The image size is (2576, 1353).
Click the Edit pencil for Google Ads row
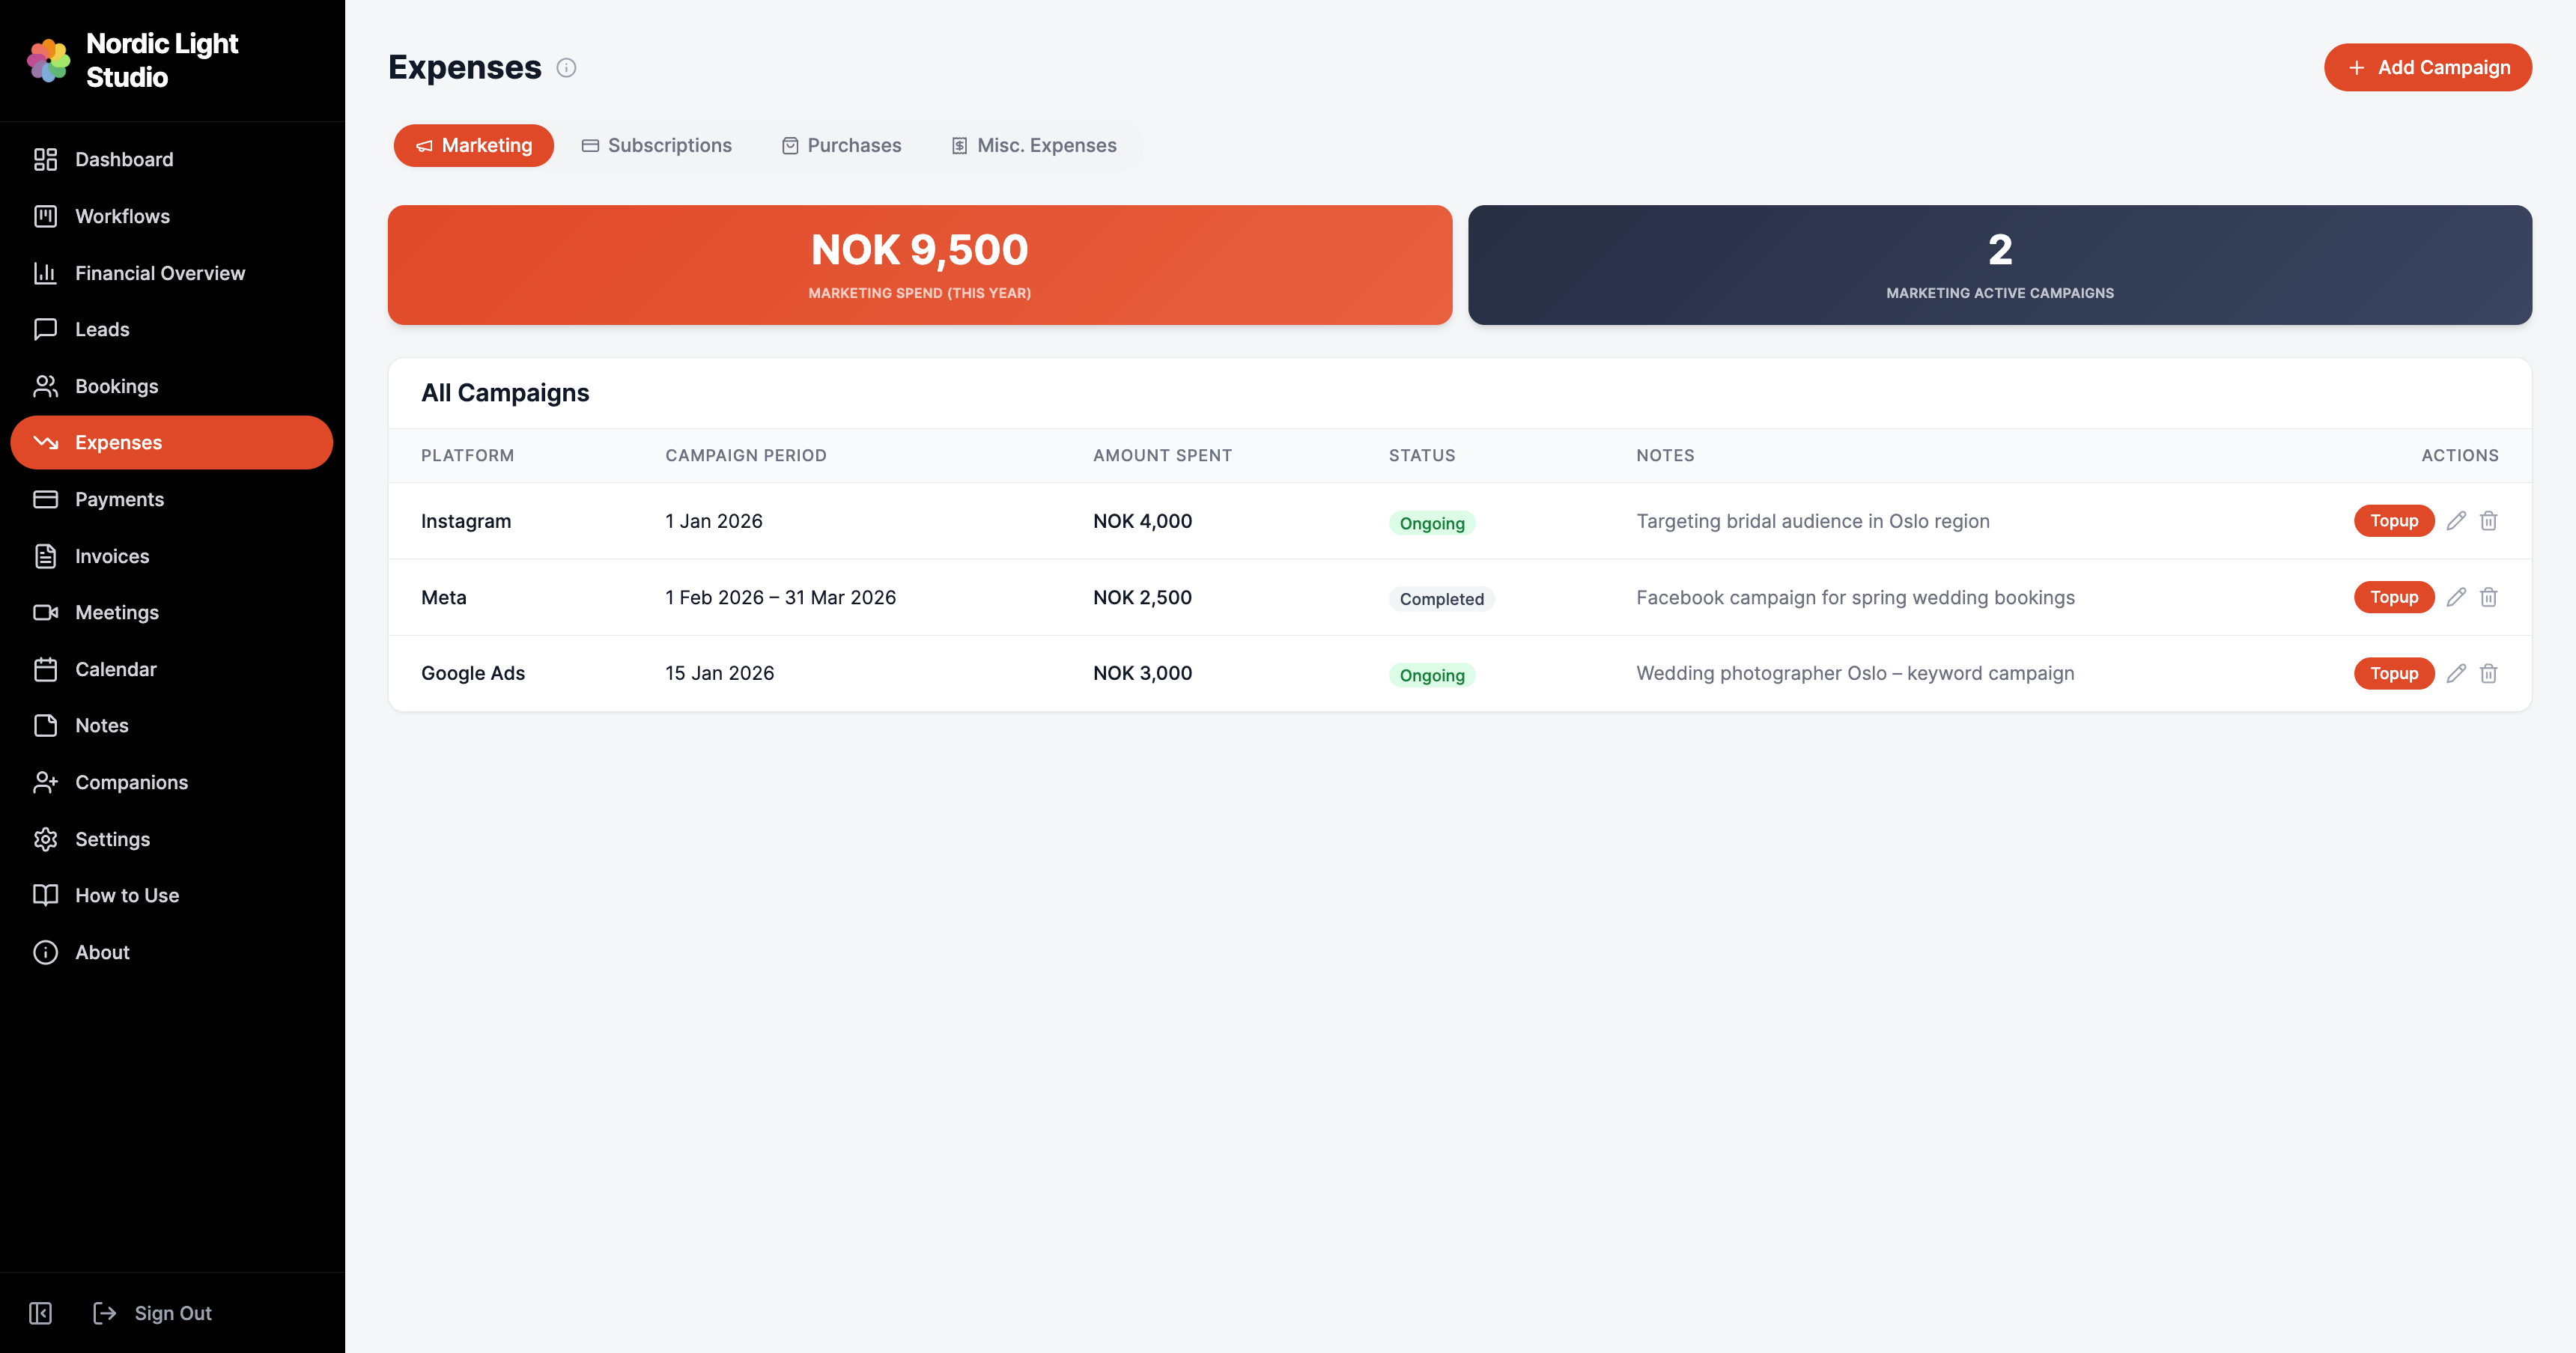pyautogui.click(x=2456, y=673)
